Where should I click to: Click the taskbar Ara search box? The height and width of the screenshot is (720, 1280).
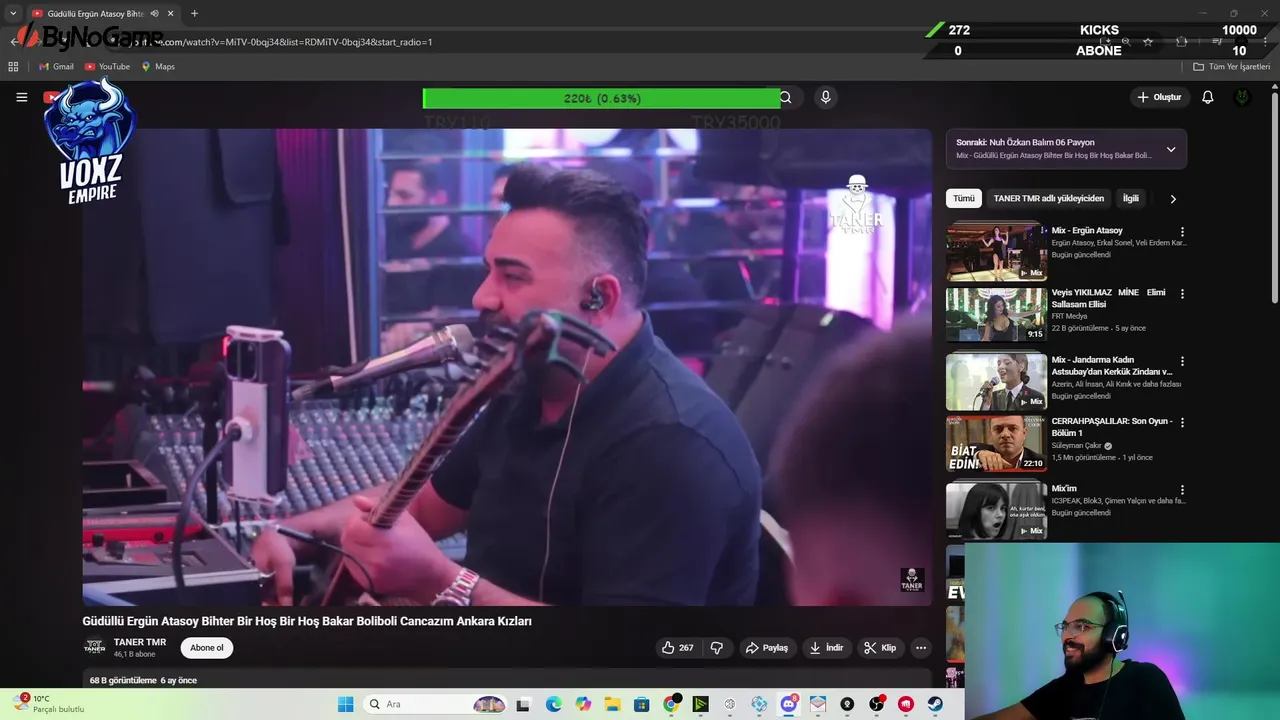coord(437,704)
